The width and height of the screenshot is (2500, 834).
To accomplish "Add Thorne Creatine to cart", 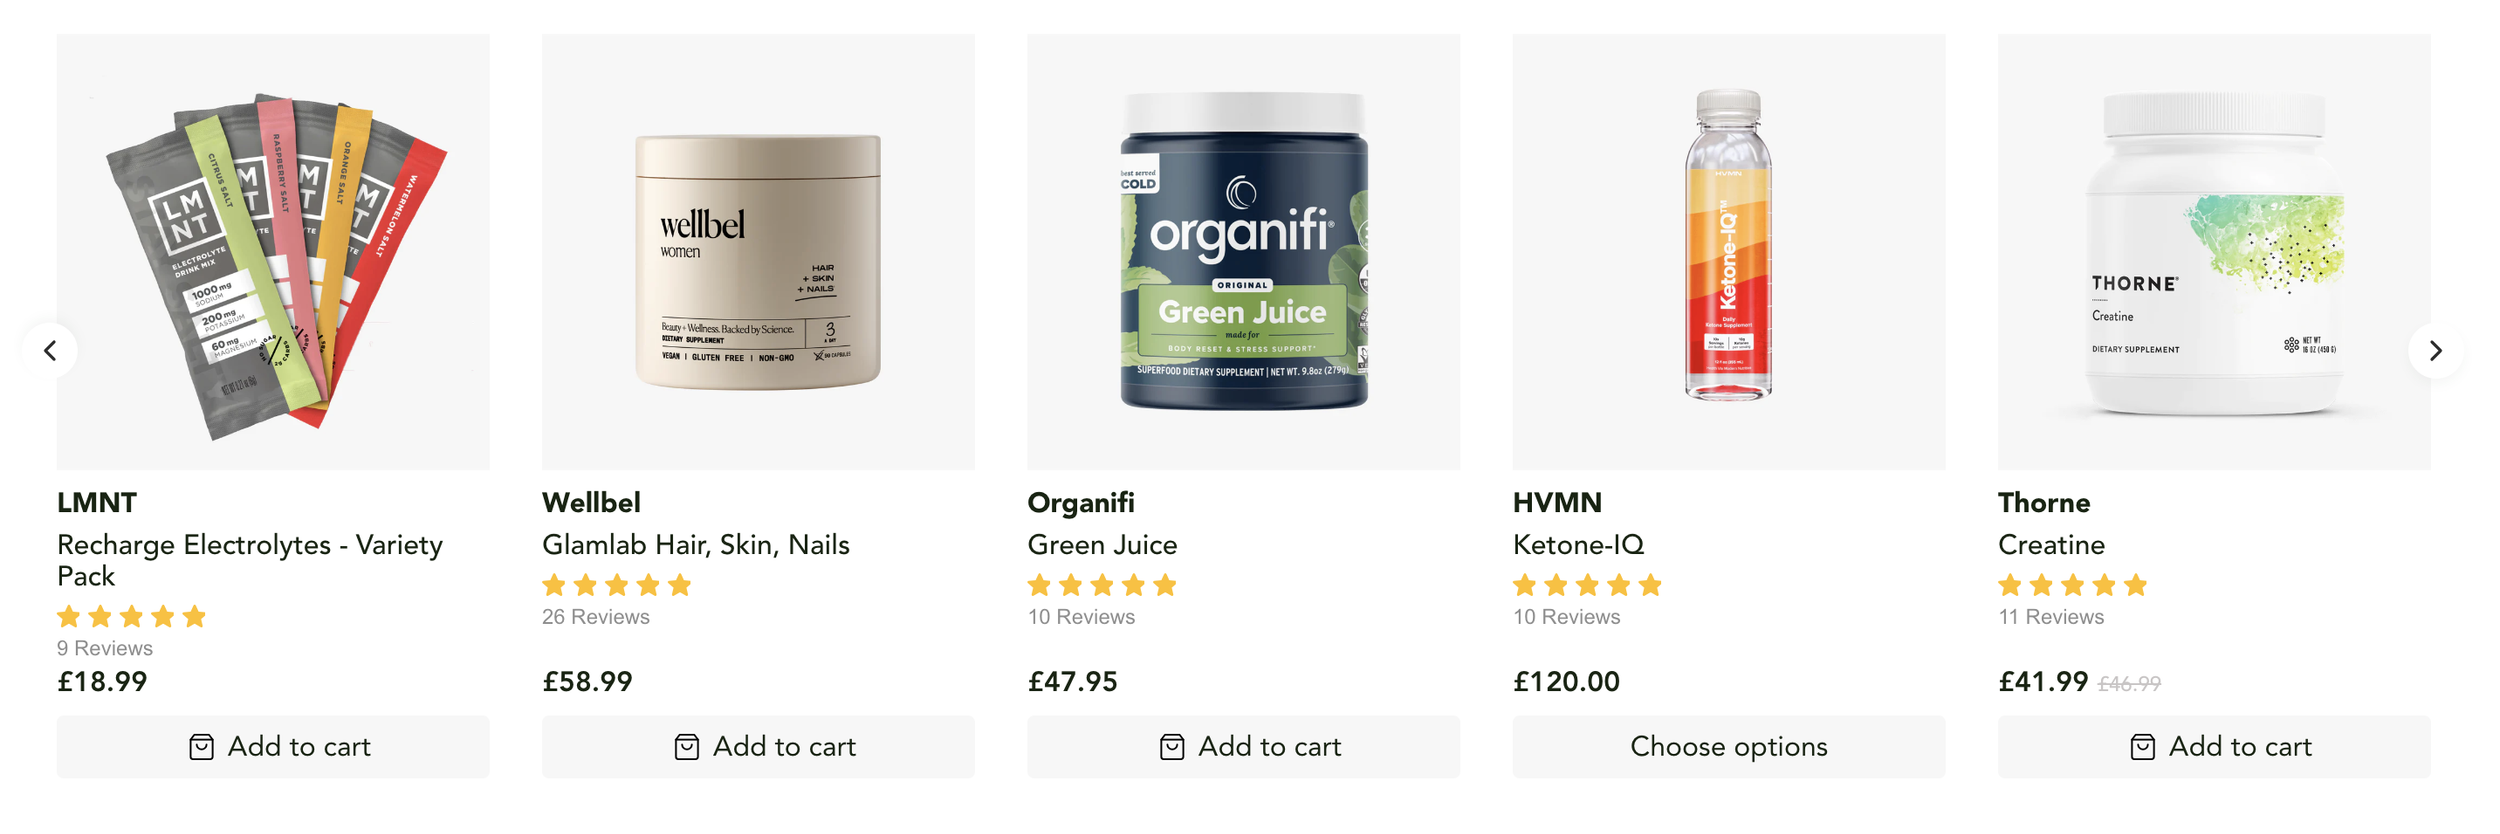I will pyautogui.click(x=2213, y=747).
